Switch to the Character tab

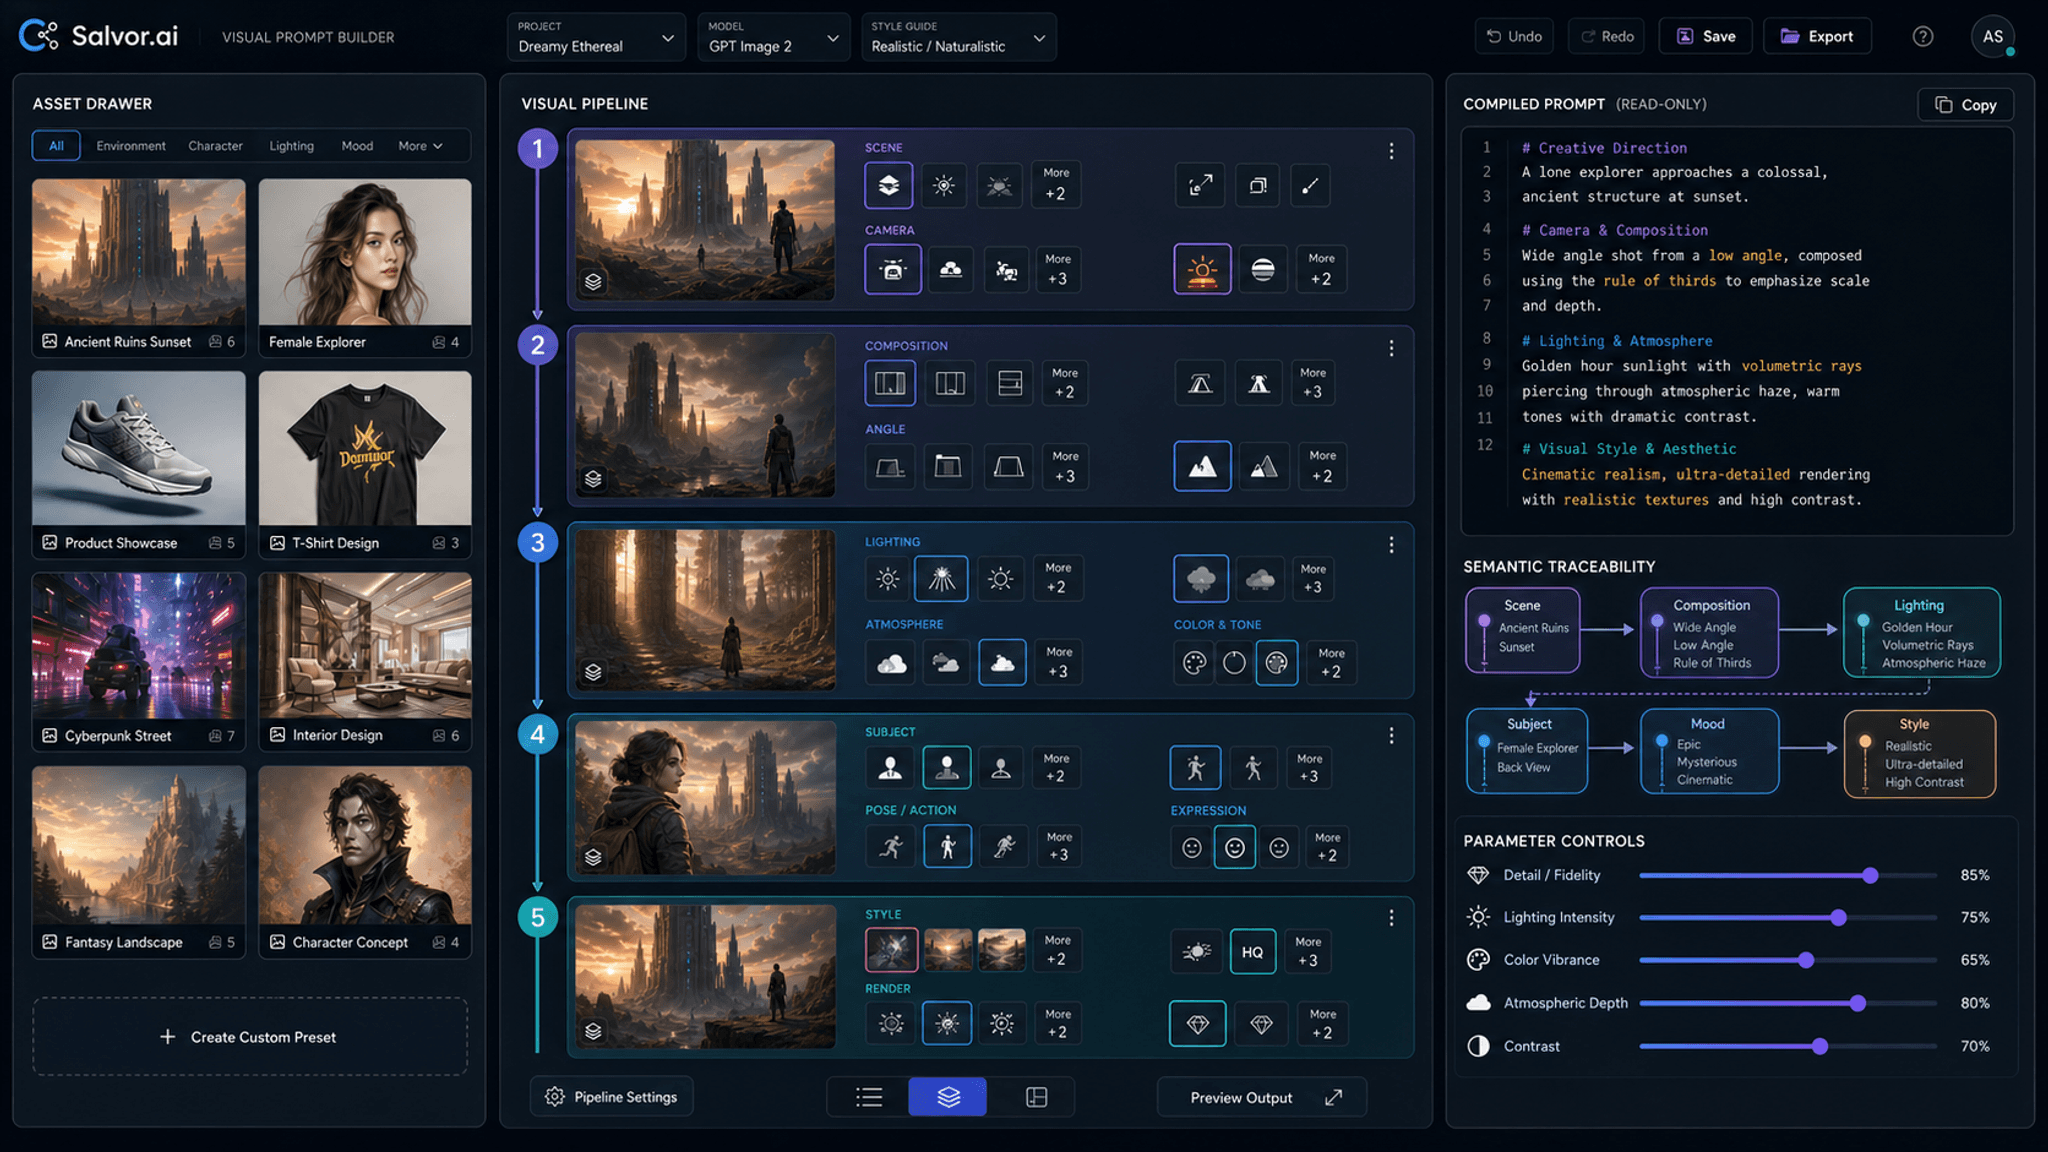pos(215,146)
